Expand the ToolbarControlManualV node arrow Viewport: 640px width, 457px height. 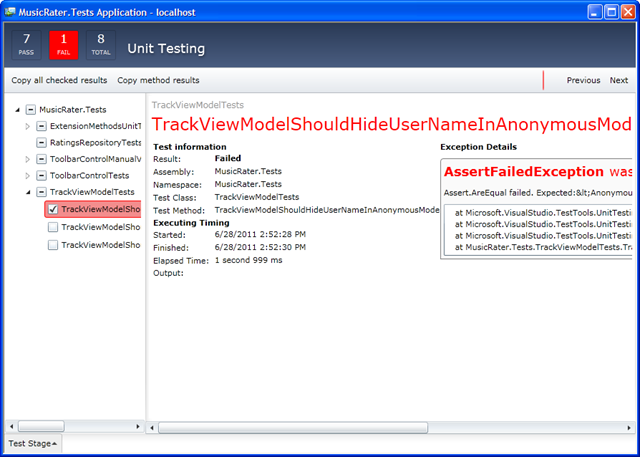pos(28,159)
